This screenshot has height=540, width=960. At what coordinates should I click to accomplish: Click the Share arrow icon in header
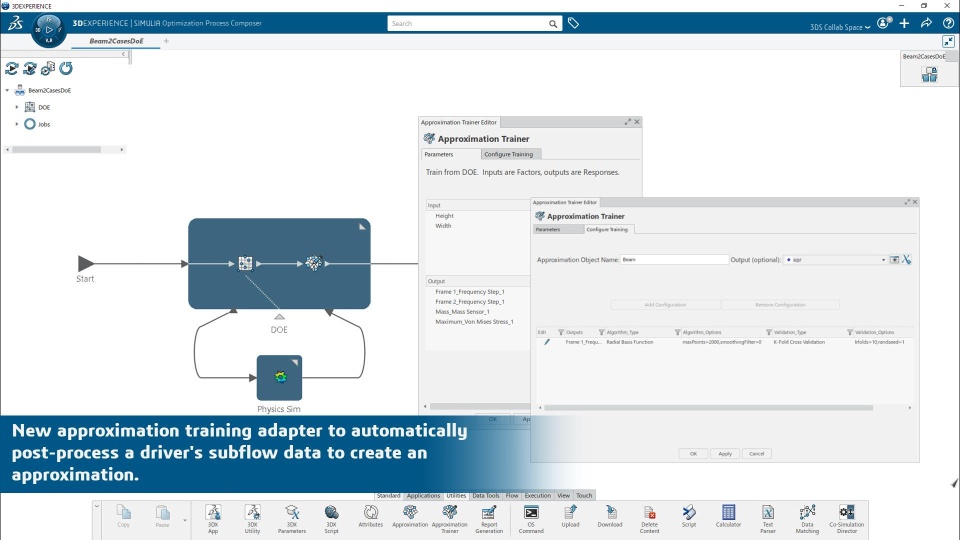(926, 23)
